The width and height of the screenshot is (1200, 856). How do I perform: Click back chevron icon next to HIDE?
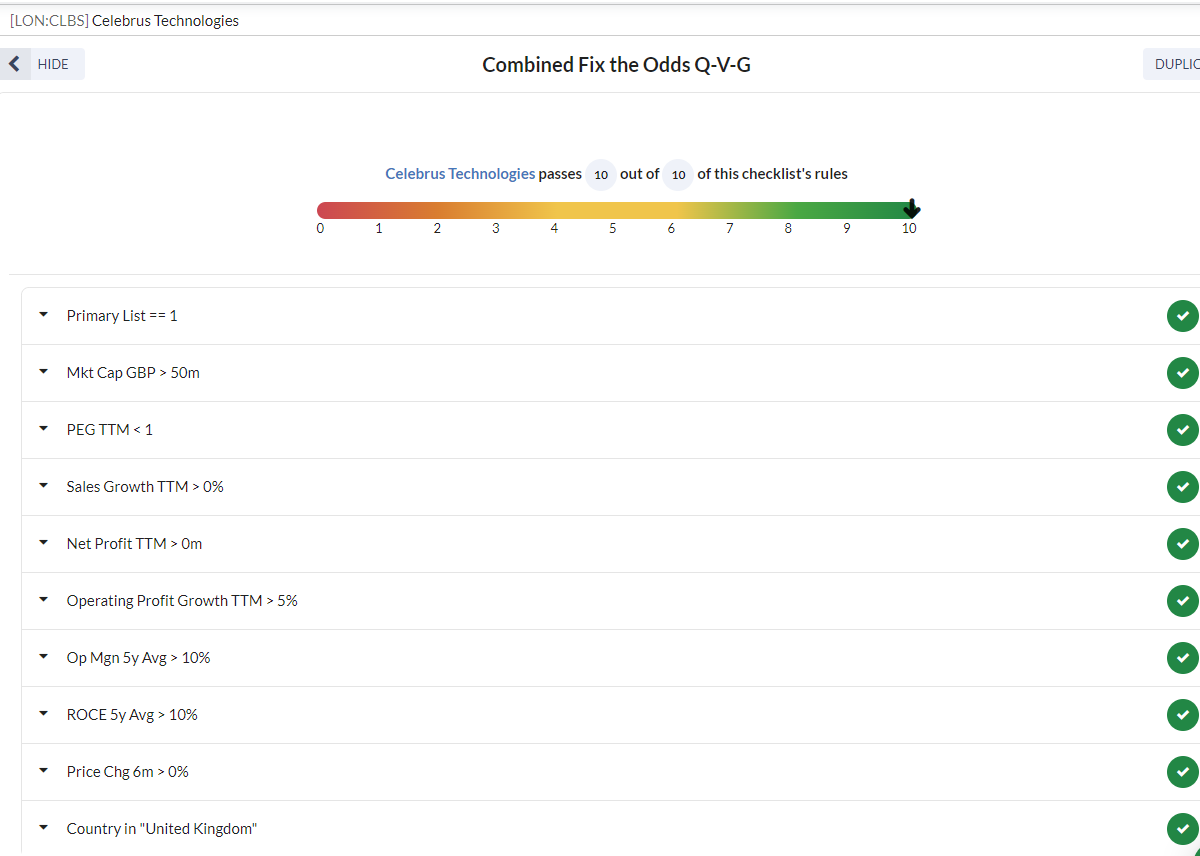click(14, 64)
